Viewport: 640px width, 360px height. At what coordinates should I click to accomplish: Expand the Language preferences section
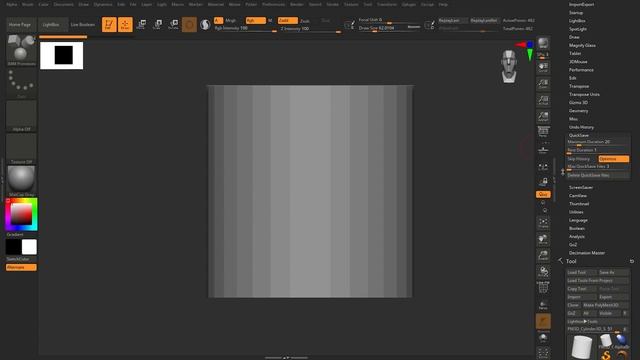pyautogui.click(x=578, y=220)
